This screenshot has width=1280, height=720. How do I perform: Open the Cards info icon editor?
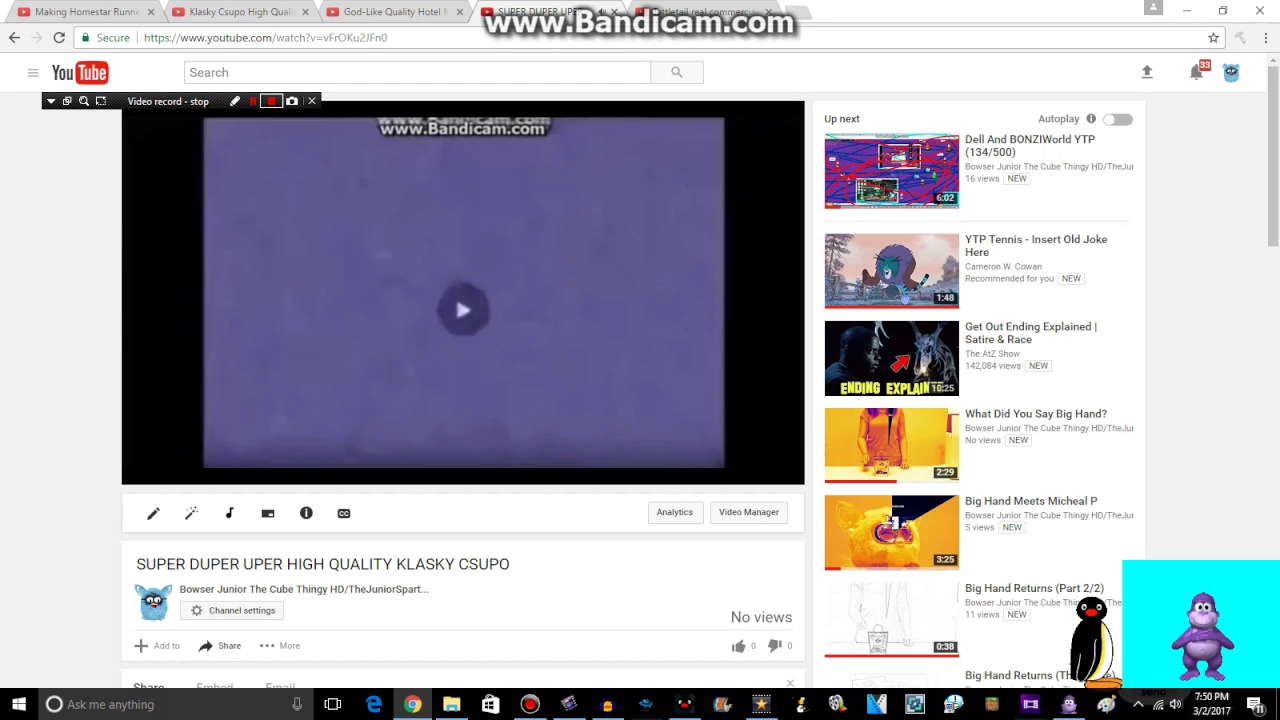(x=306, y=513)
